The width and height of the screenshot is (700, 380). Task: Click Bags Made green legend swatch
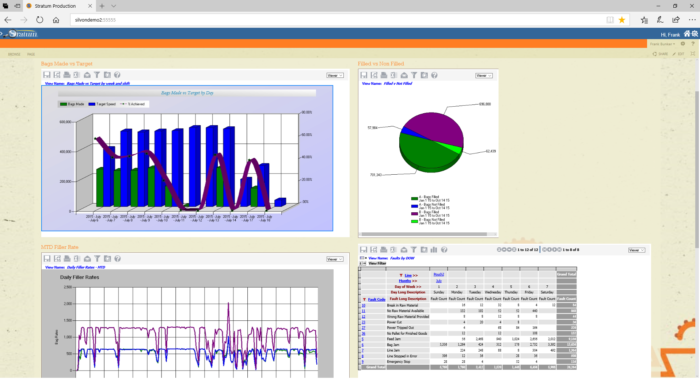(63, 104)
